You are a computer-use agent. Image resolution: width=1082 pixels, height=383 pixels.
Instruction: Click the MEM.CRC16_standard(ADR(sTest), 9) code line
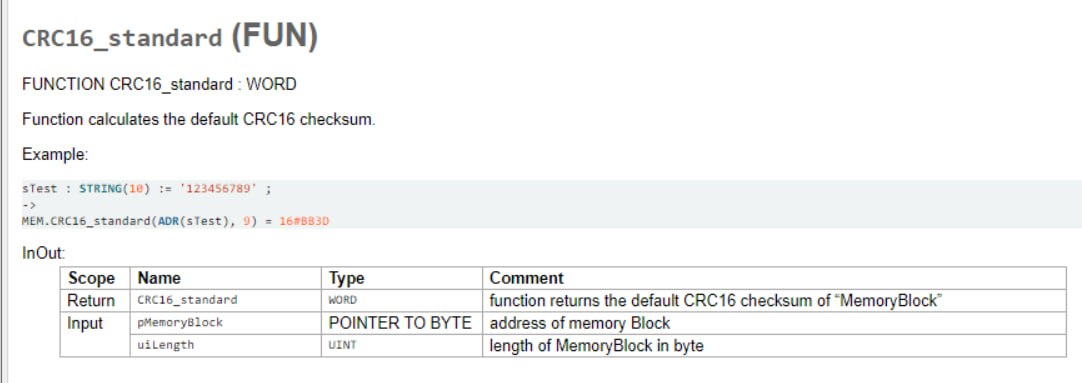click(x=181, y=221)
